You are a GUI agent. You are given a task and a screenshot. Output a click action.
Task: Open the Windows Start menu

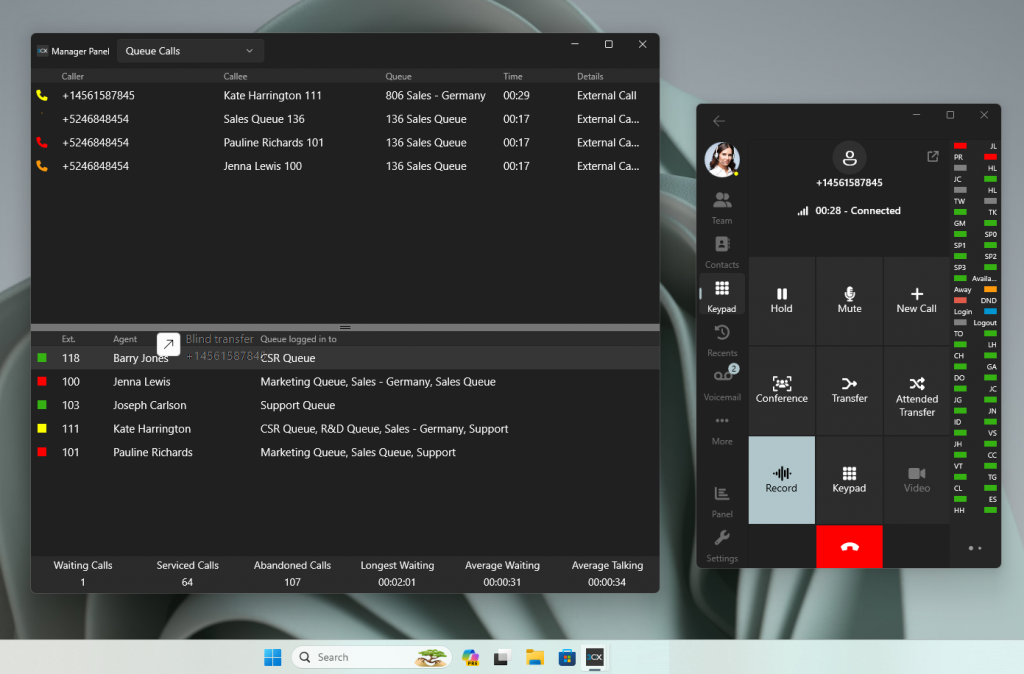click(272, 657)
